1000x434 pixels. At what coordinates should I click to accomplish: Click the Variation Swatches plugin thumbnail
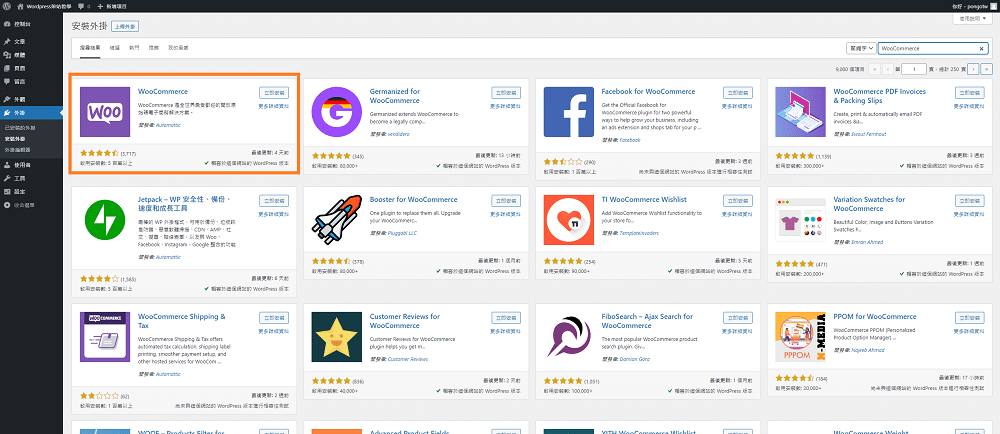(800, 220)
